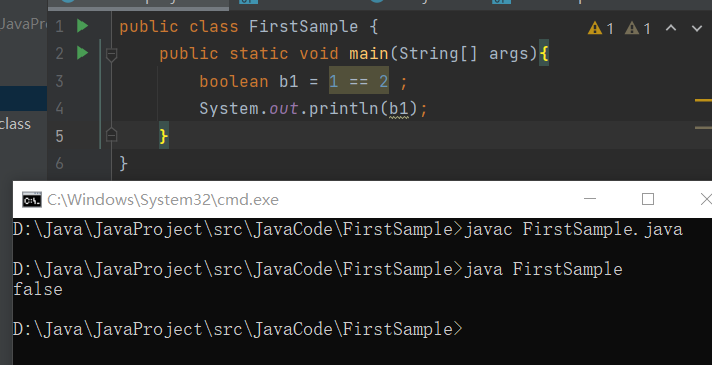The height and width of the screenshot is (365, 712).
Task: Click the java FirstSample command text
Action: 543,269
